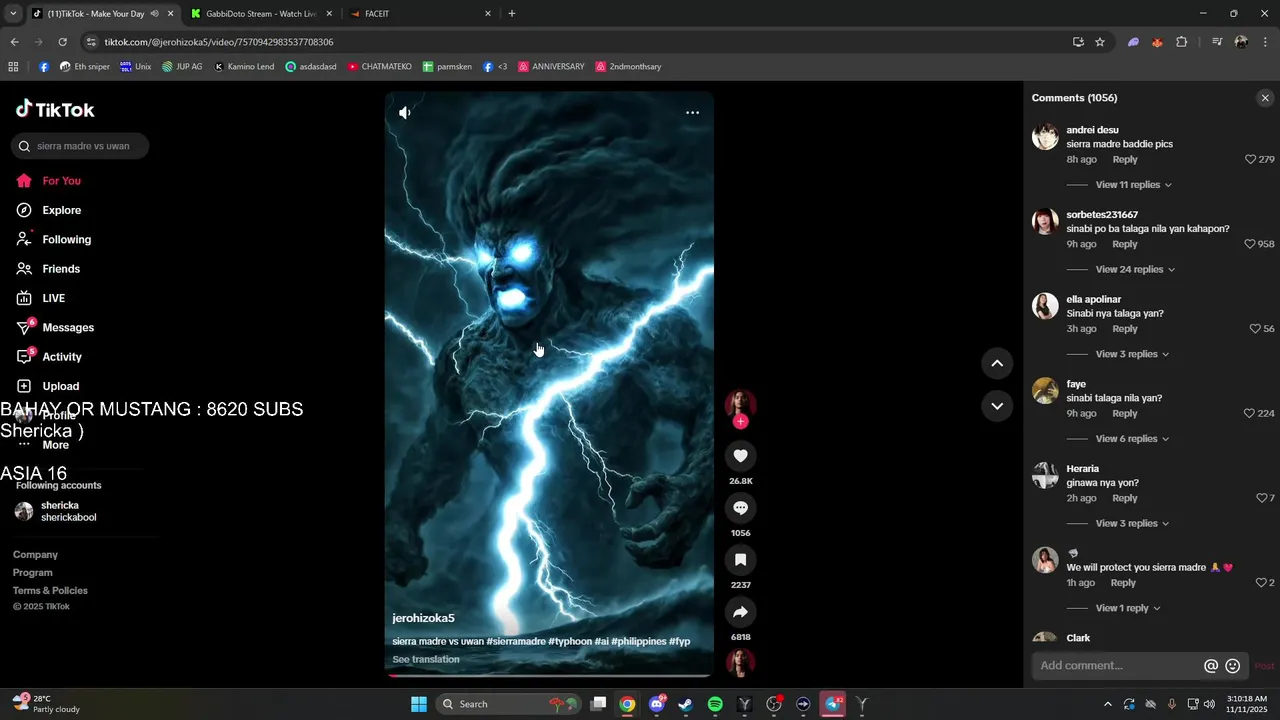Click the taskbar Search box
The image size is (1280, 720).
click(508, 704)
